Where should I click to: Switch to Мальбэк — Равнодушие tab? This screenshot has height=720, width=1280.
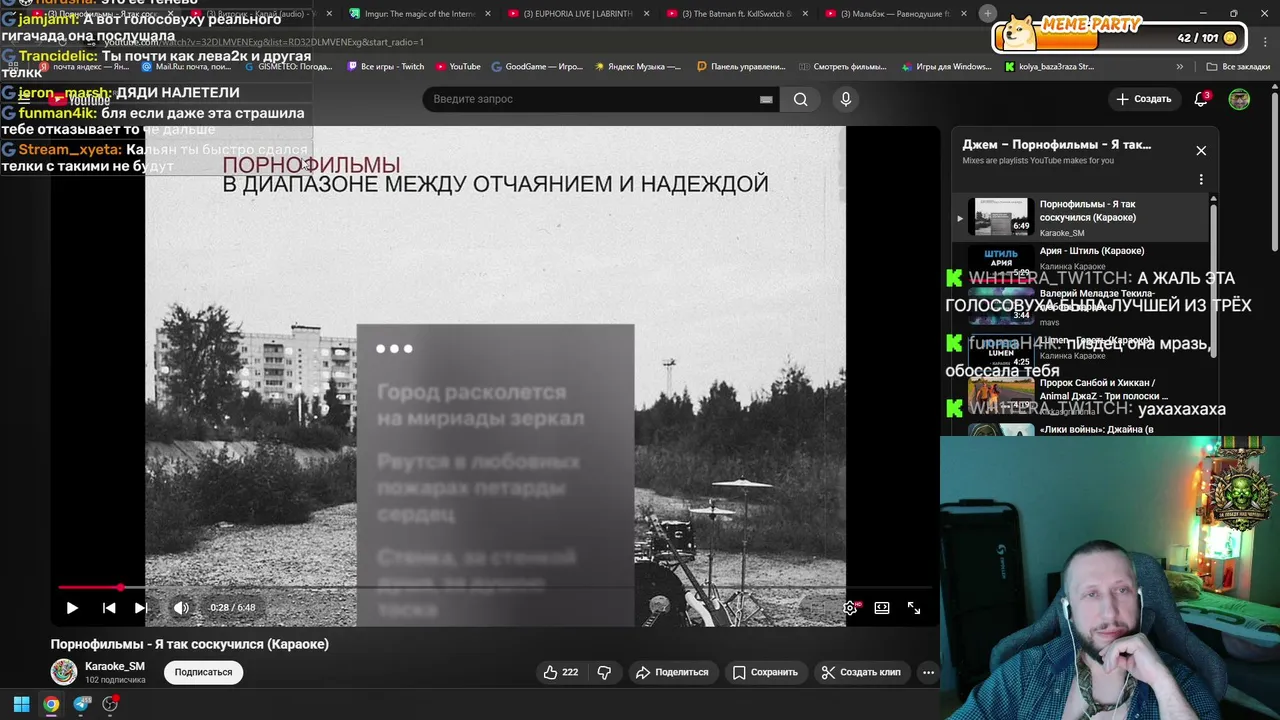tap(888, 14)
